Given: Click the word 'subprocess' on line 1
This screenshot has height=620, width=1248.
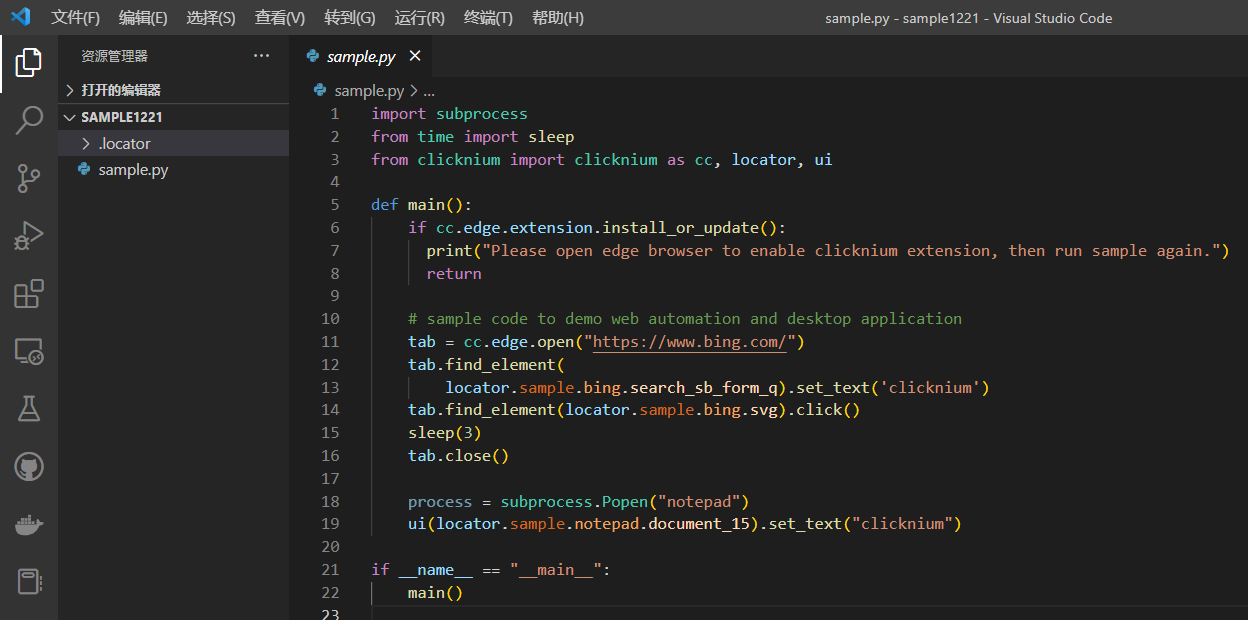Looking at the screenshot, I should (x=481, y=114).
